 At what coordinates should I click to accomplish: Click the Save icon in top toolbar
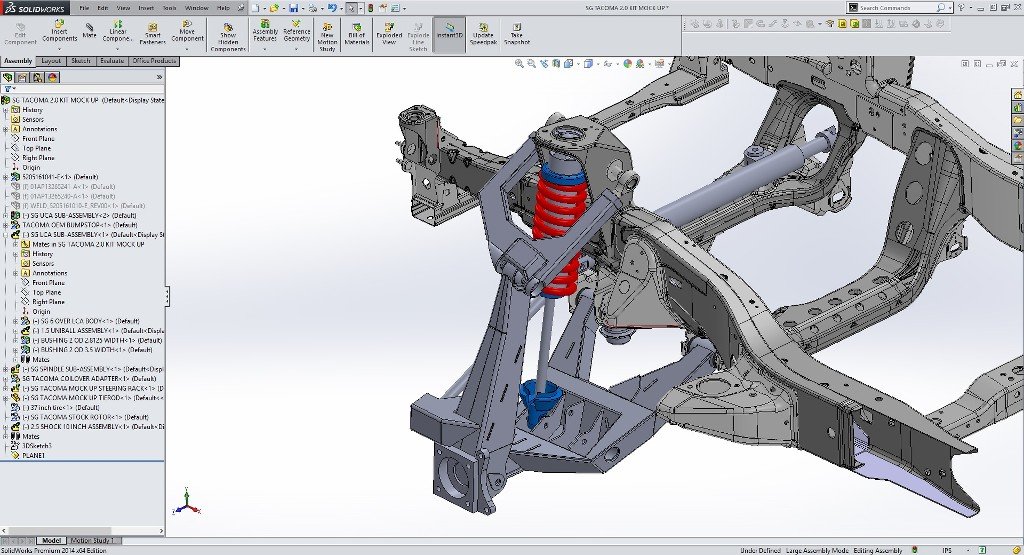[x=293, y=8]
